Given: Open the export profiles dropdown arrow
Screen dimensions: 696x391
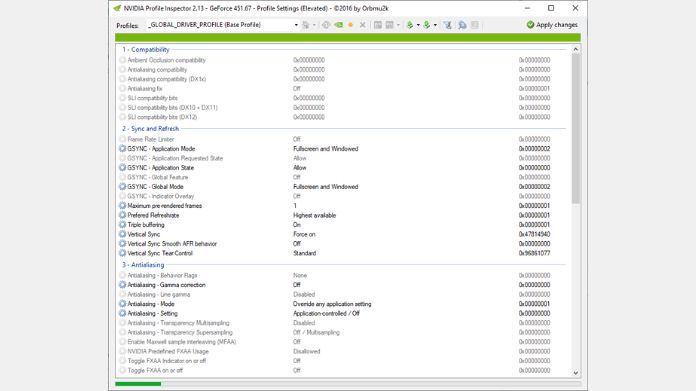Looking at the screenshot, I should (x=418, y=25).
